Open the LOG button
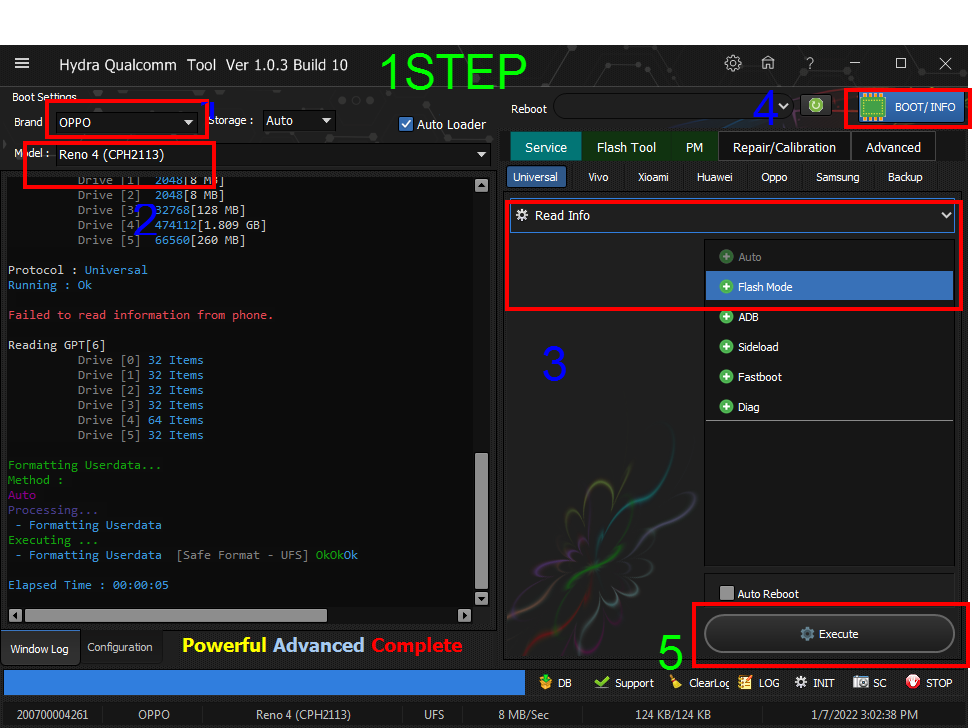 coord(759,683)
